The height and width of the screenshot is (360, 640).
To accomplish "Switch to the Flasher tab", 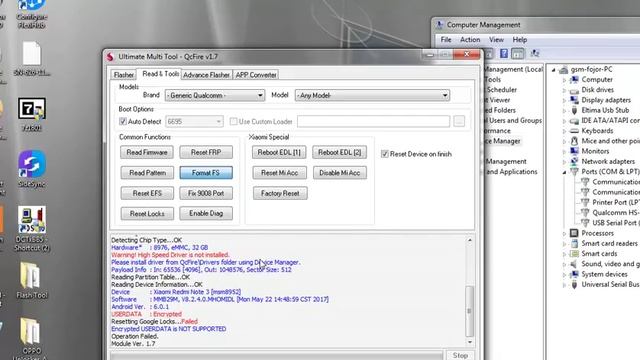I will (123, 75).
